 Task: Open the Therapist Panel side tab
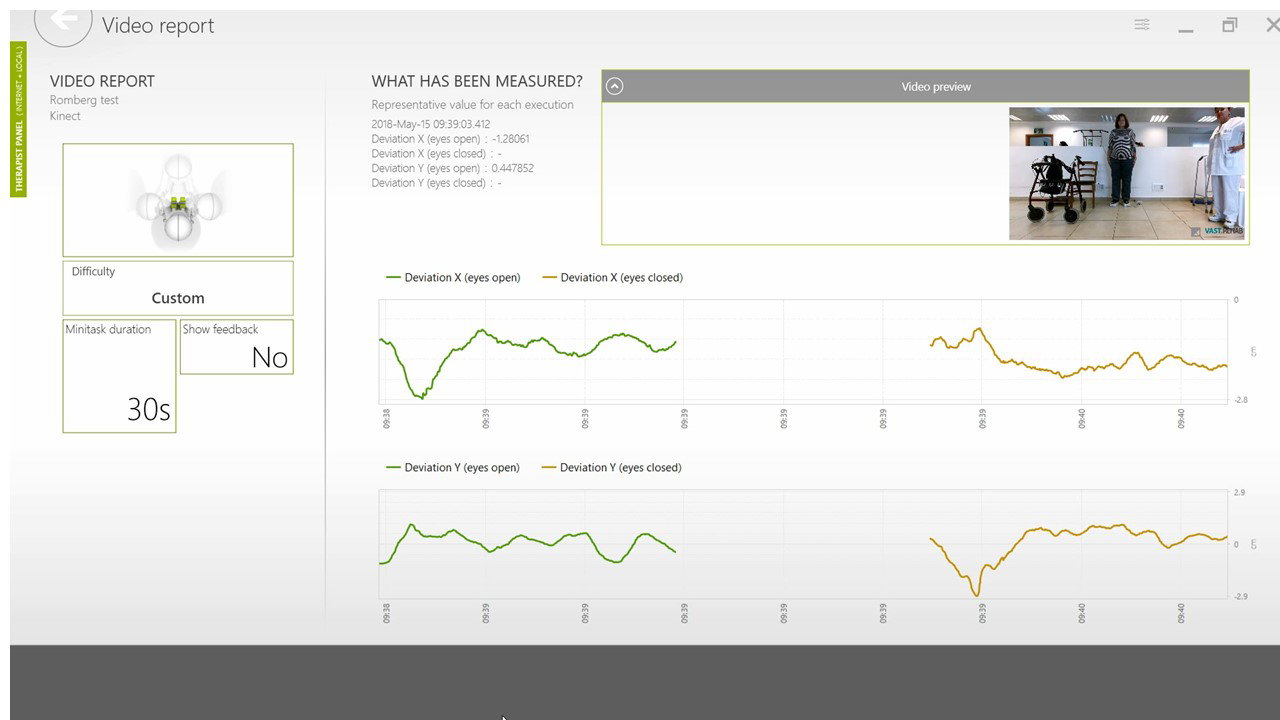[x=18, y=120]
